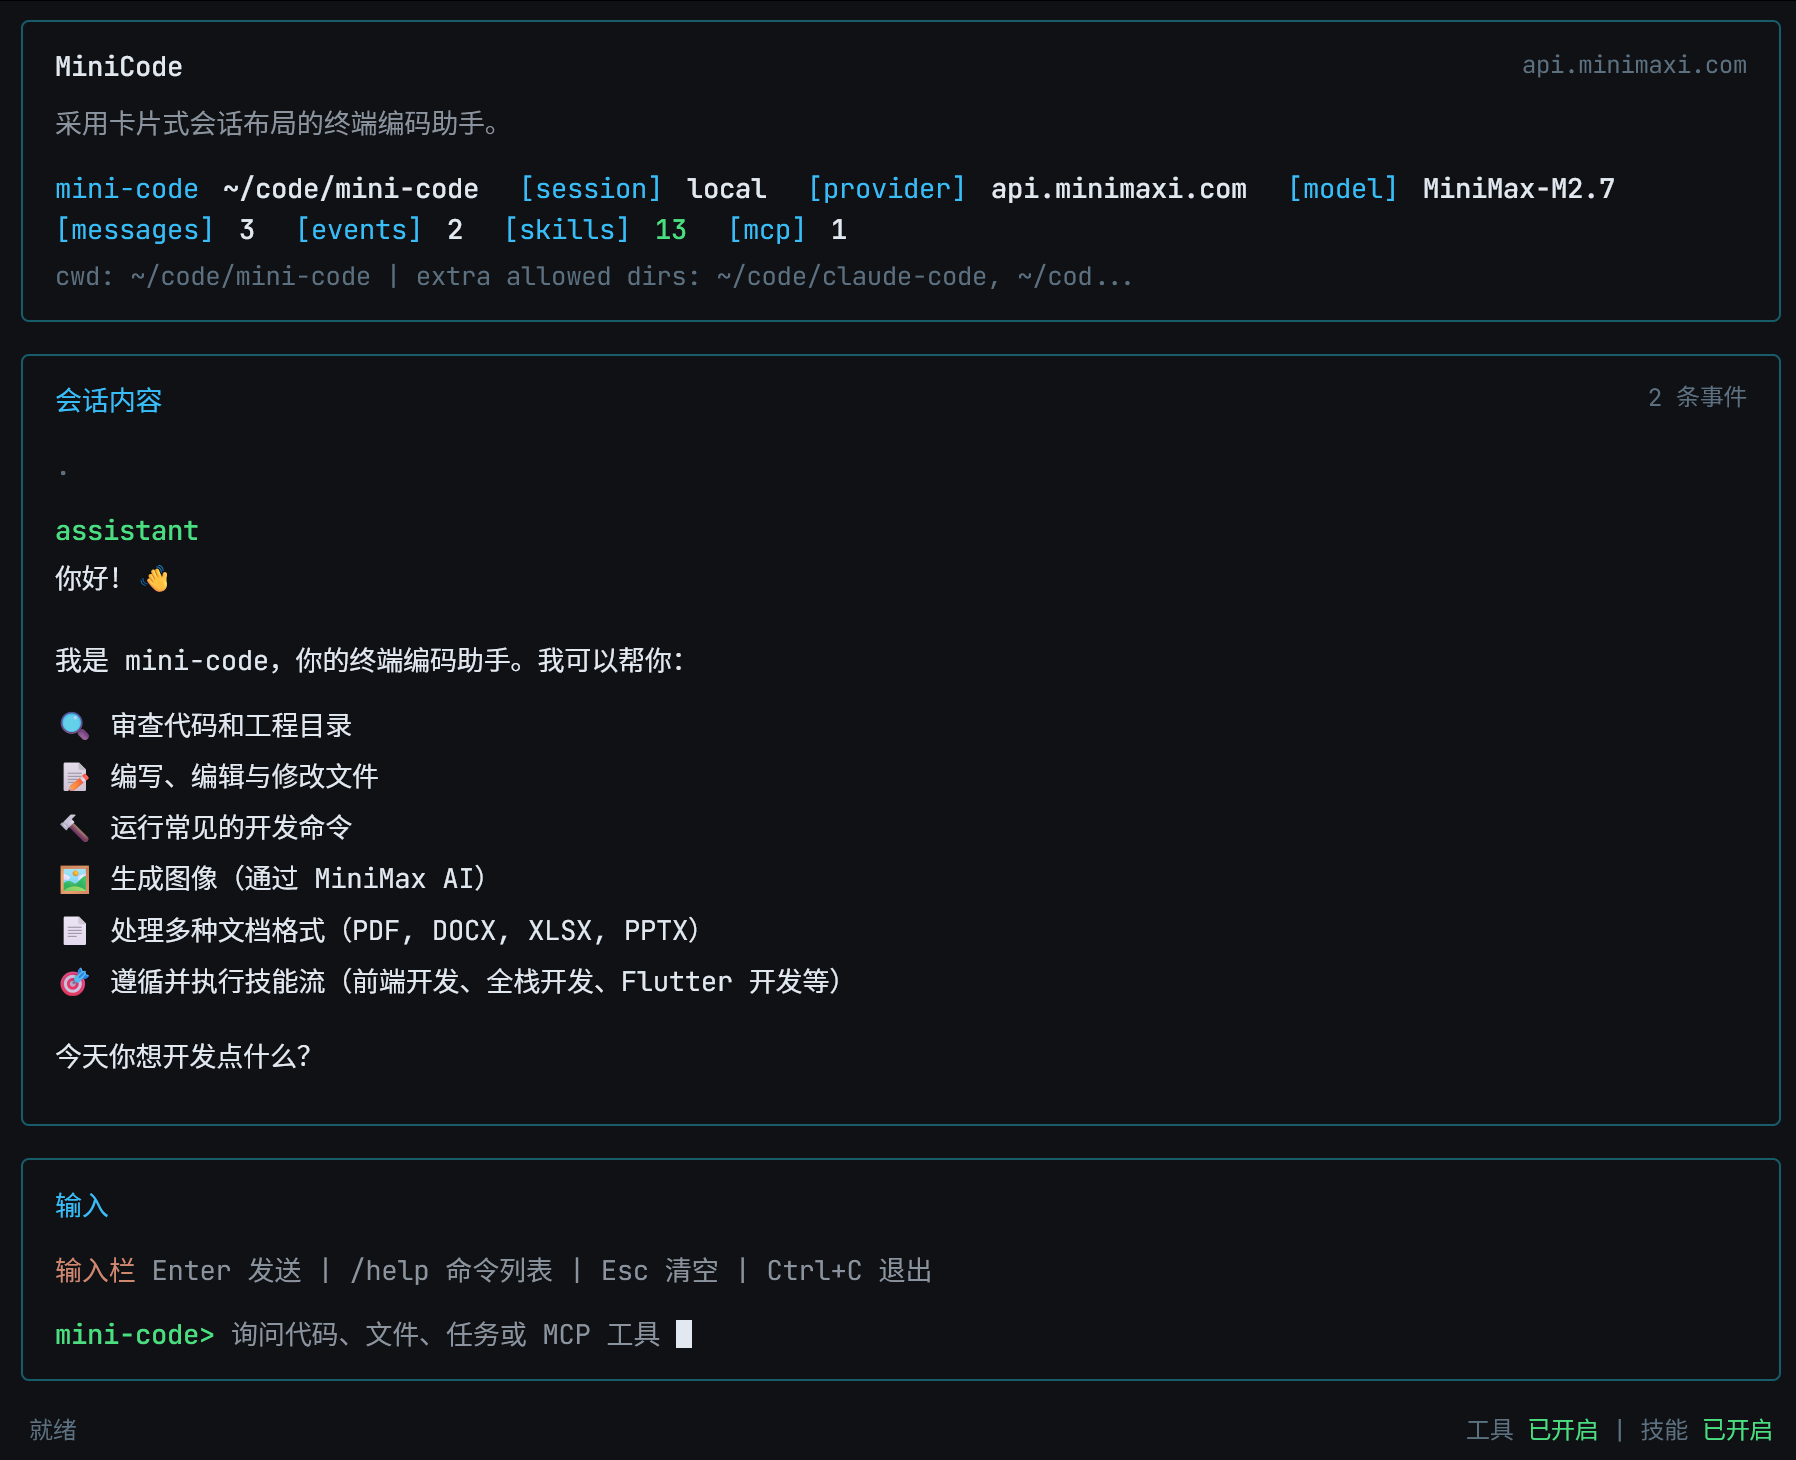Click the image generation picture icon
This screenshot has width=1796, height=1460.
pos(74,879)
